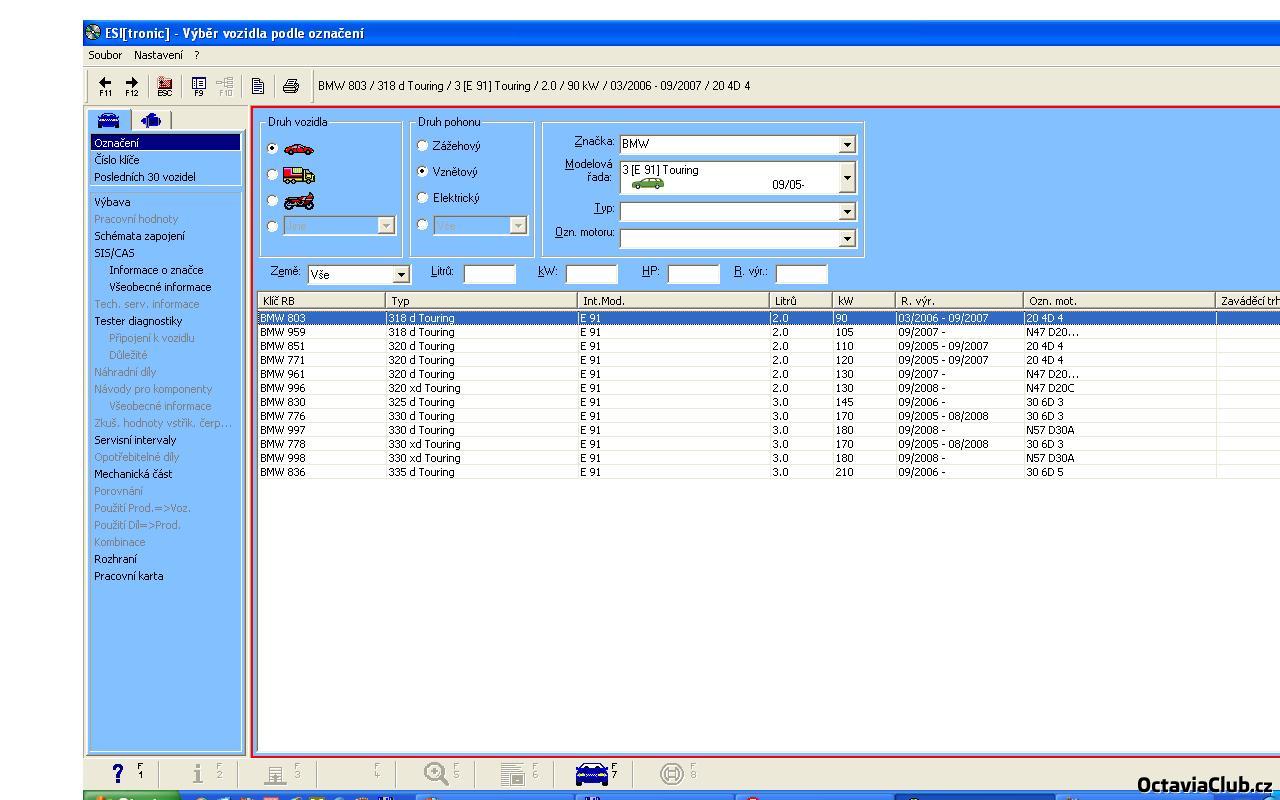The image size is (1280, 800).
Task: Click the printer icon in toolbar
Action: (x=291, y=86)
